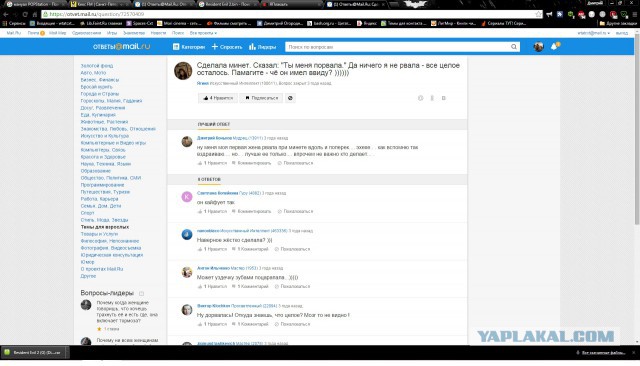This screenshot has height=366, width=640.
Task: Like the 'Ну дорвалась' answer
Action: 212,324
